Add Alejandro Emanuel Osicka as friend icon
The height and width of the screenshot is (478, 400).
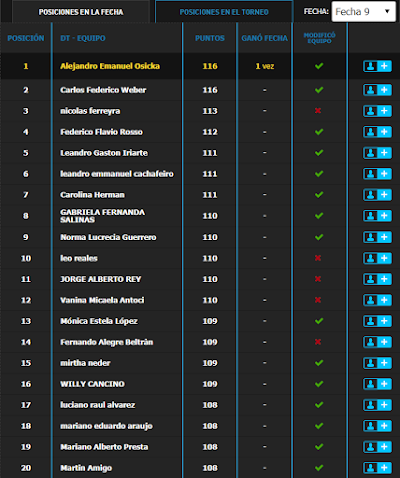pyautogui.click(x=377, y=66)
